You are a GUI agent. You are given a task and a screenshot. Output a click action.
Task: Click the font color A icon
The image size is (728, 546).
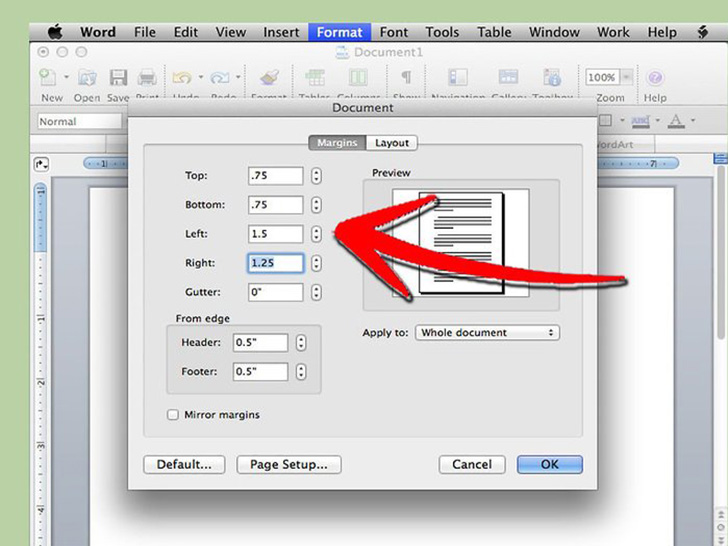tap(676, 121)
